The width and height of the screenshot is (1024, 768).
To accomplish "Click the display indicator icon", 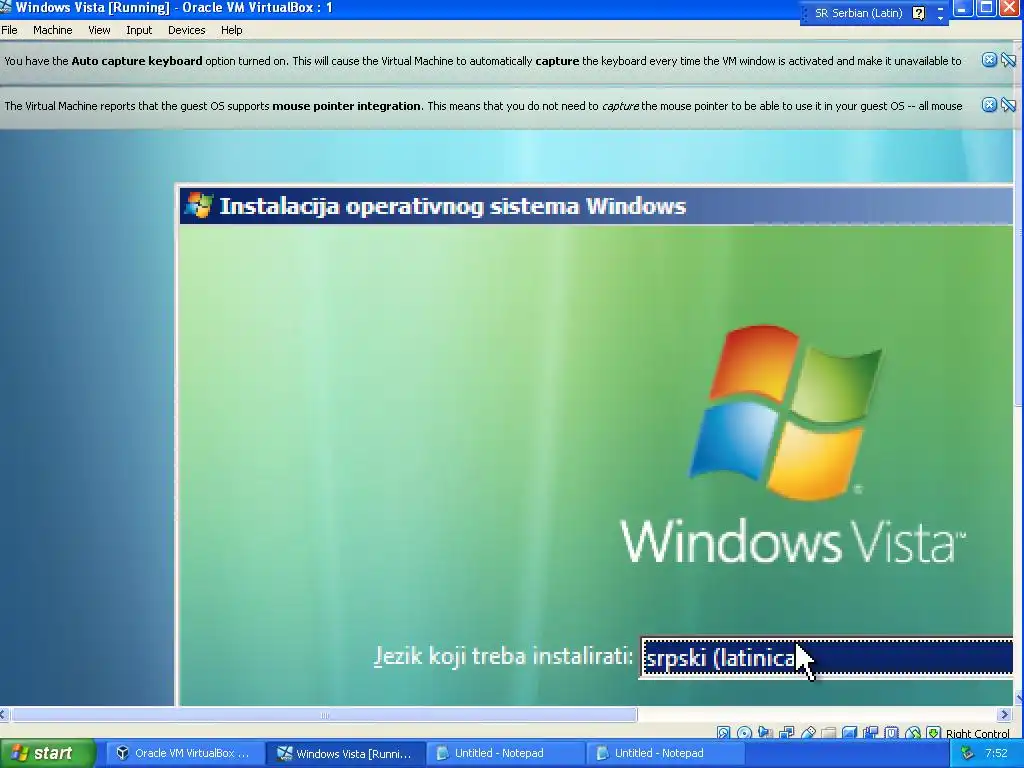I will 850,733.
